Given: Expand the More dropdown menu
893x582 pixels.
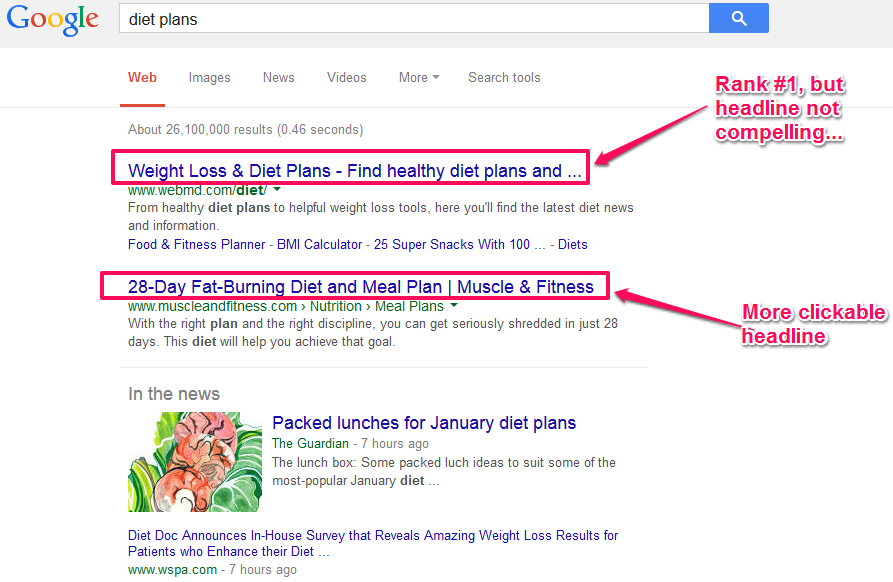Looking at the screenshot, I should tap(419, 77).
